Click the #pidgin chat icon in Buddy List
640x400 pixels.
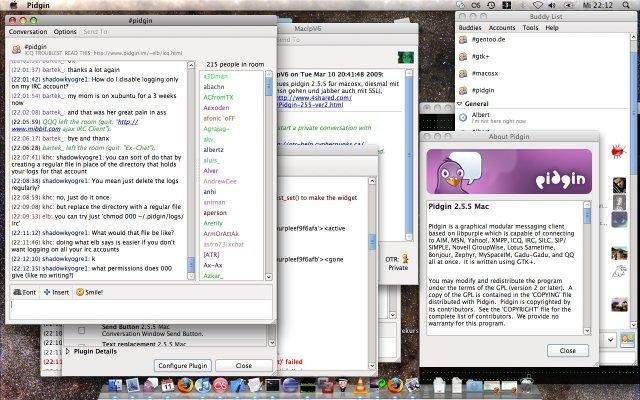pyautogui.click(x=463, y=90)
